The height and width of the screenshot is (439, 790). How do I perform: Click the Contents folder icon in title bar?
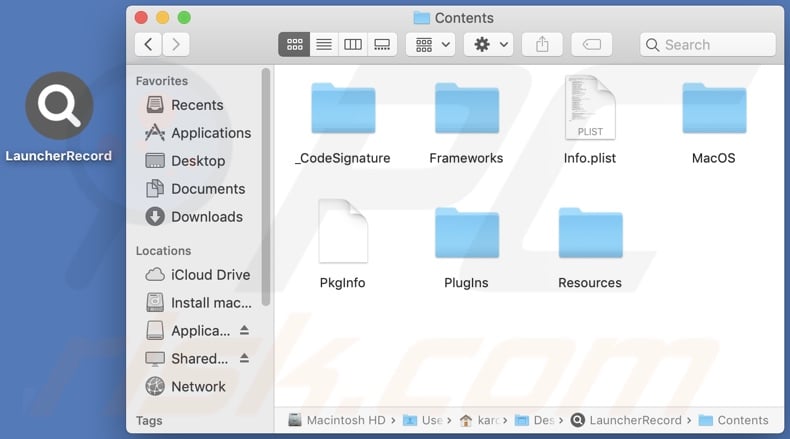click(x=422, y=18)
